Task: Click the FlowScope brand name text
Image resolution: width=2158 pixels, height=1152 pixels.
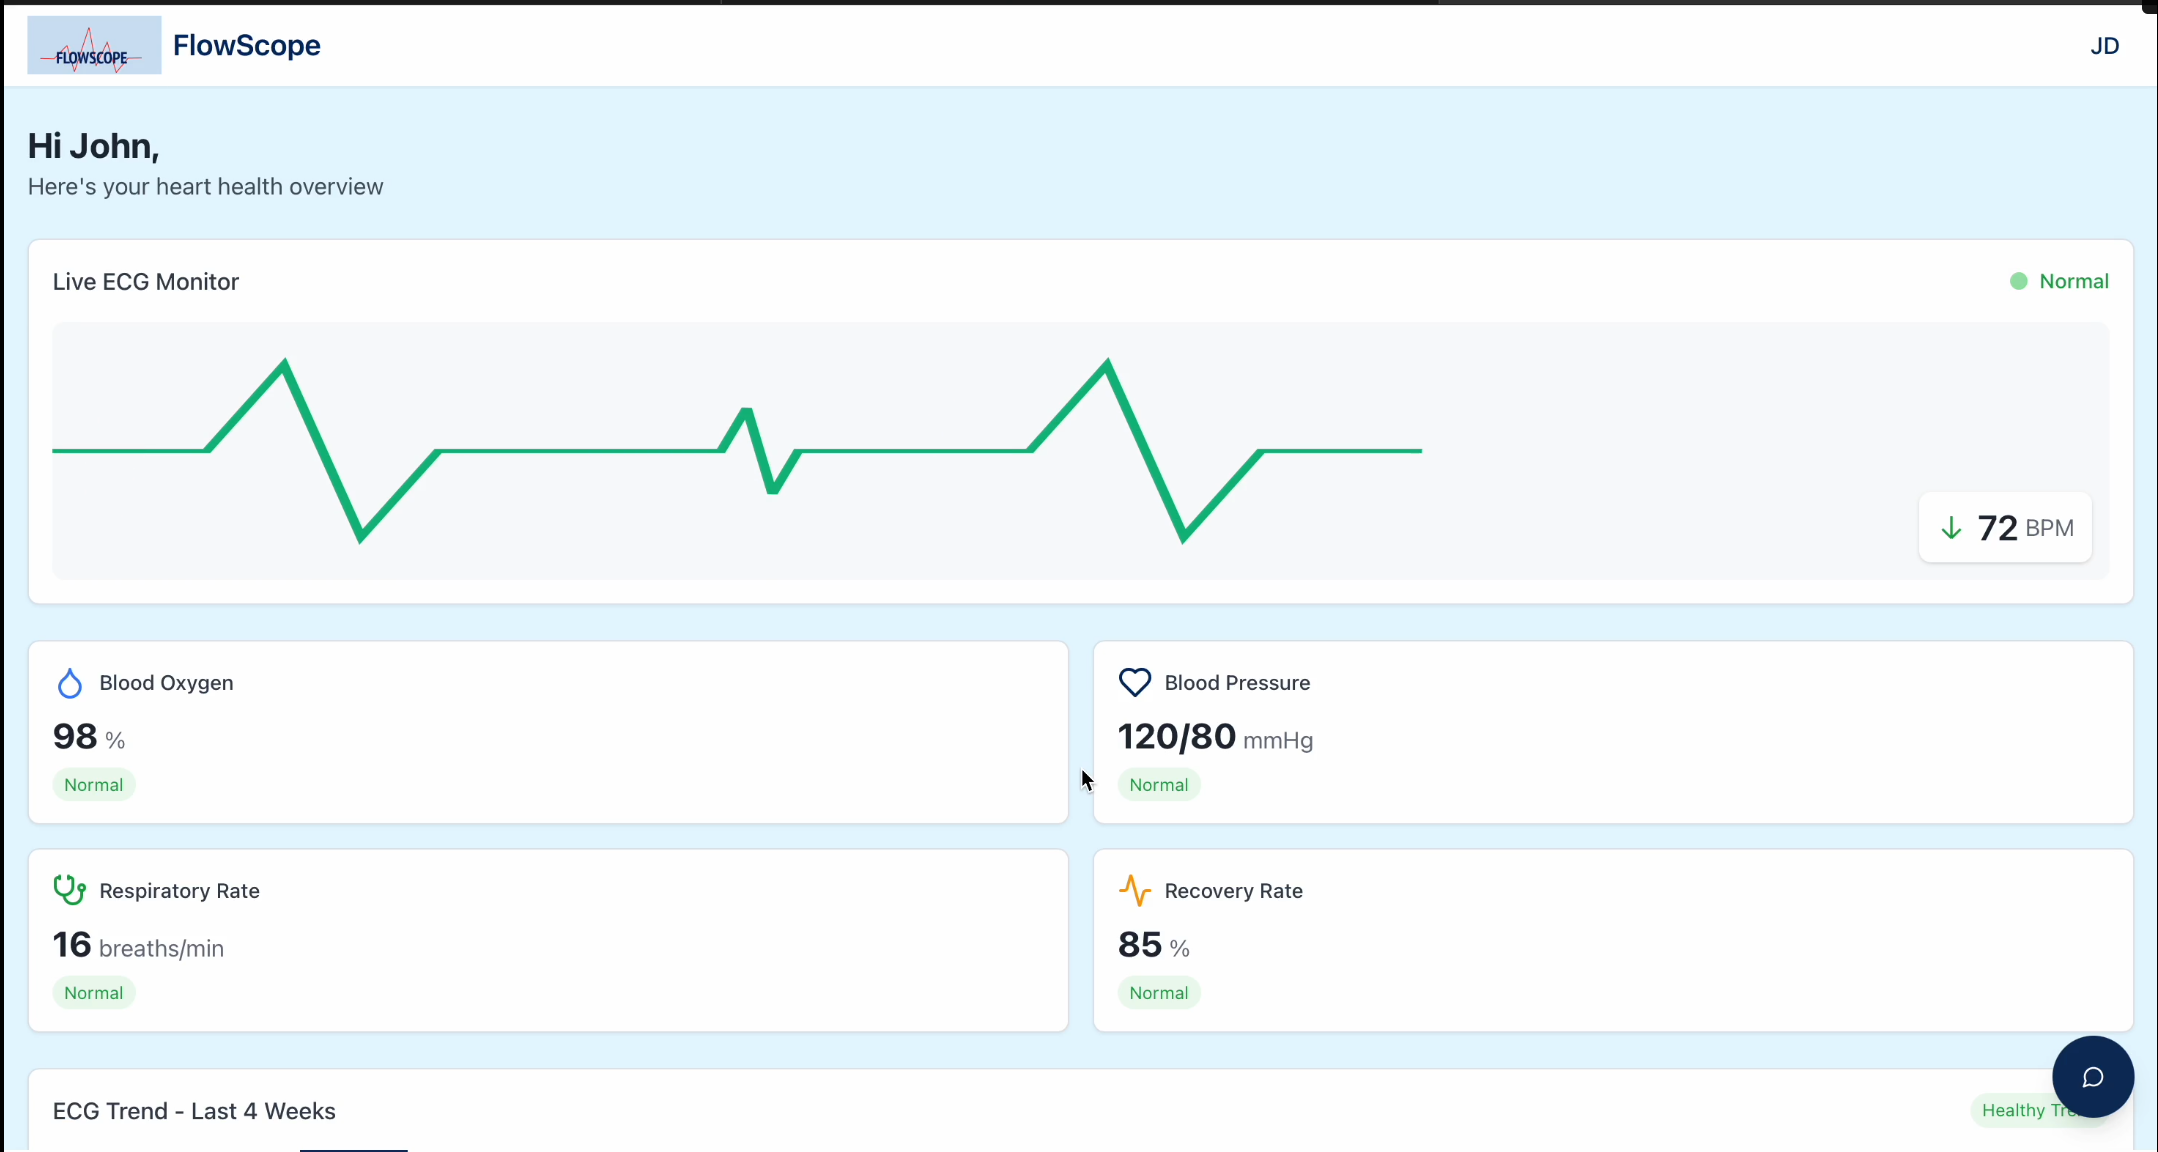Action: pyautogui.click(x=246, y=46)
